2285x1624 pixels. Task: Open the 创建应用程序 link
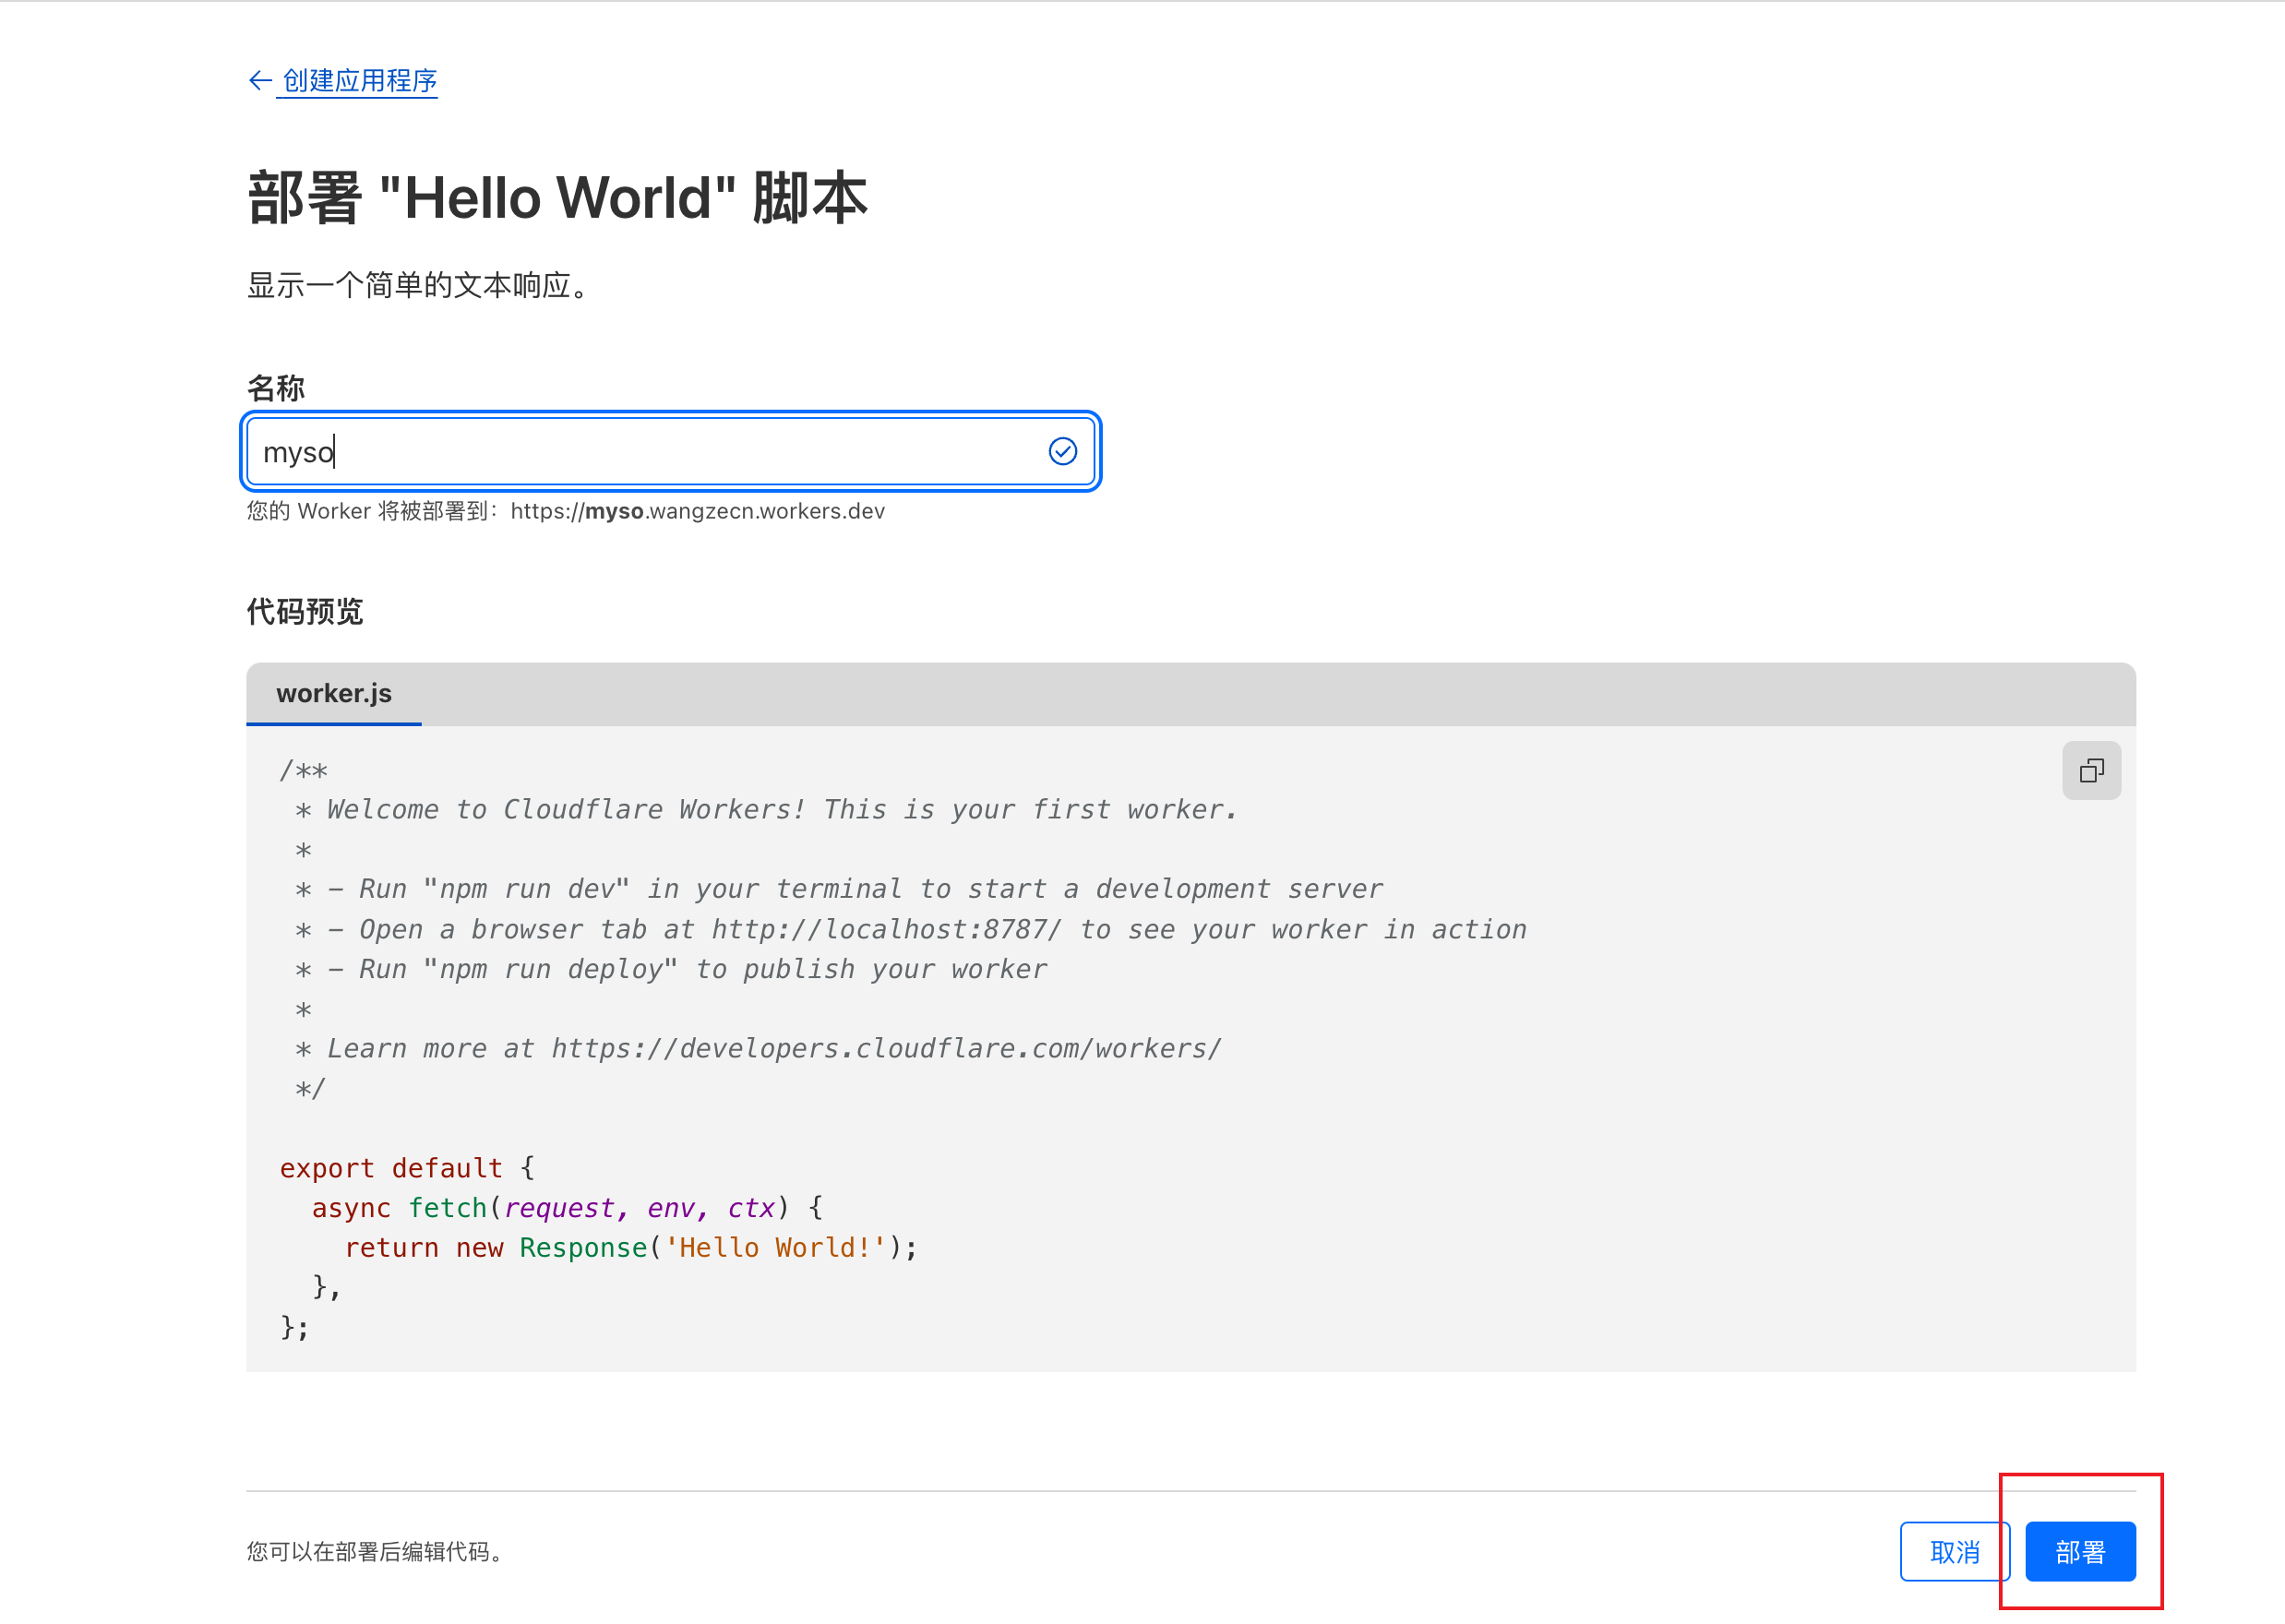[359, 81]
